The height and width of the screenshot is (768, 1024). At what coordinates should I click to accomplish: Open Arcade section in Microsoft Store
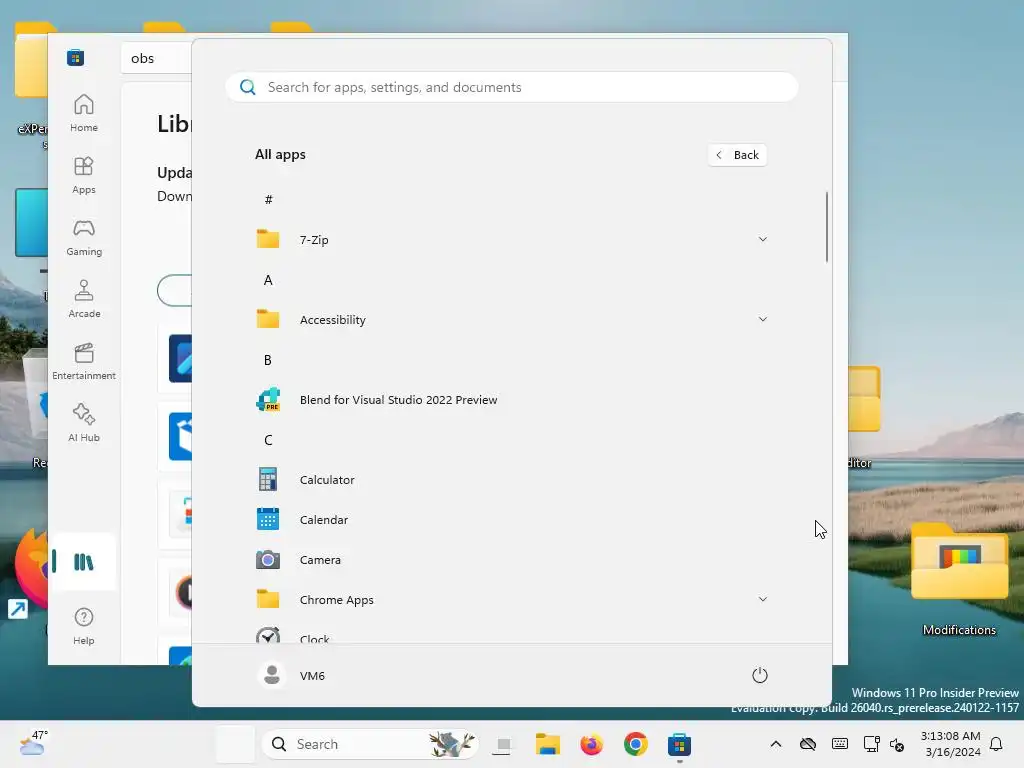click(84, 299)
